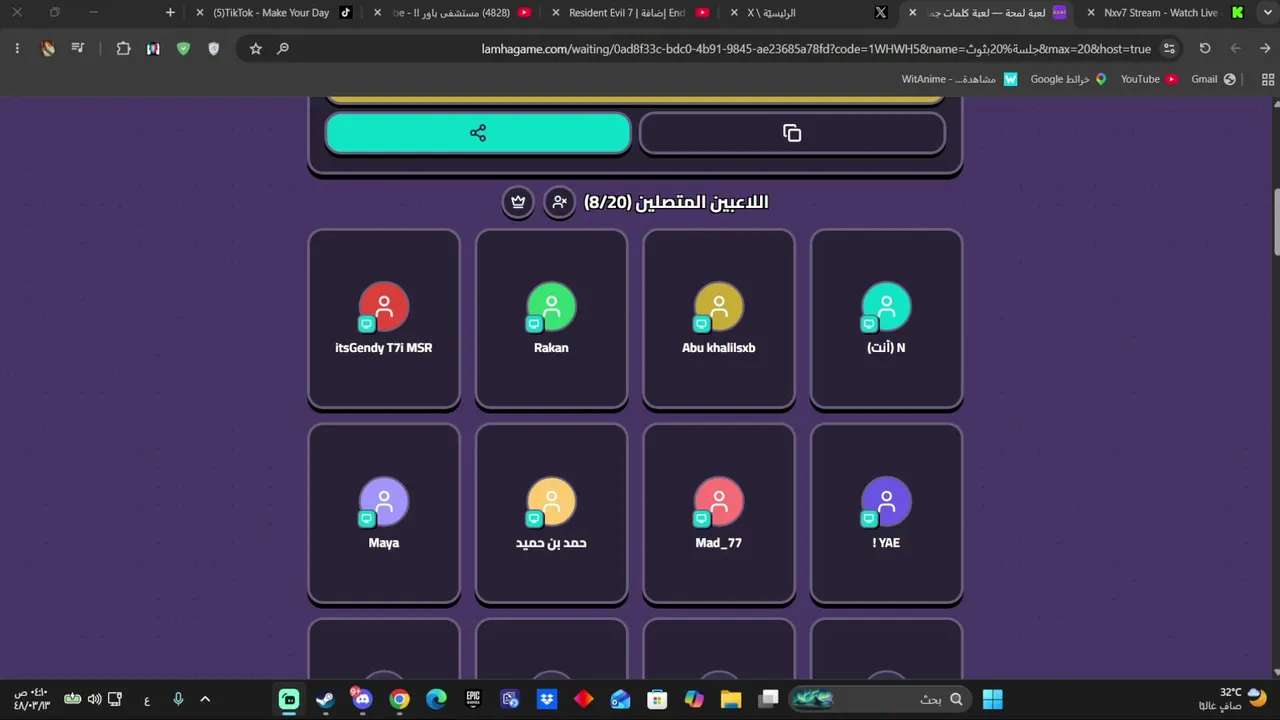Close the لعبة لمحة tab
This screenshot has width=1280, height=720.
point(912,13)
